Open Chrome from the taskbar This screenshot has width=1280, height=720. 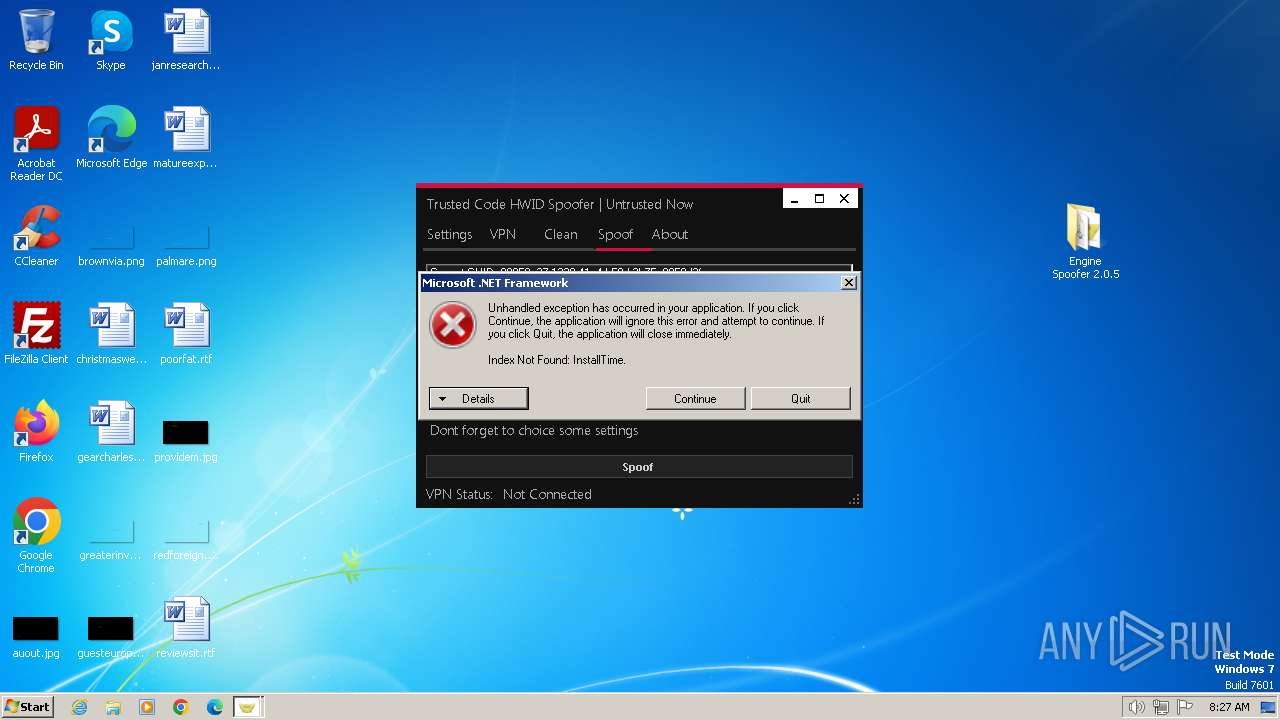181,707
